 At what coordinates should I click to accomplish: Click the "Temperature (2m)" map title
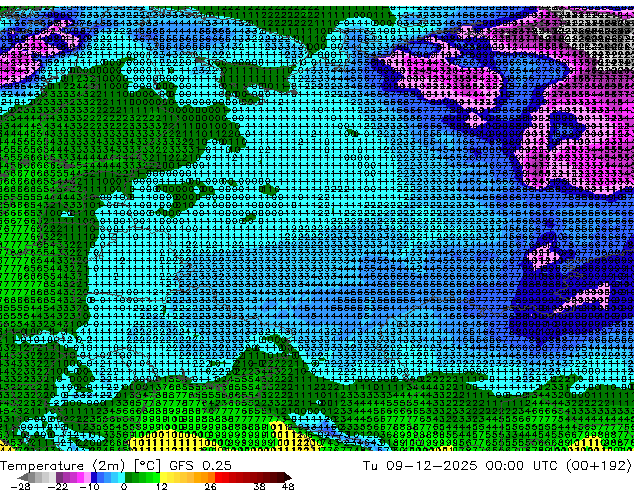[x=62, y=466]
